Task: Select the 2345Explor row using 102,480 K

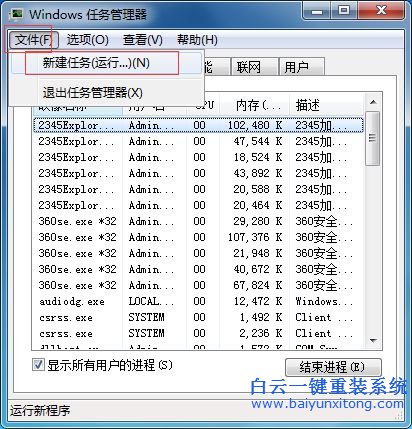Action: 198,125
